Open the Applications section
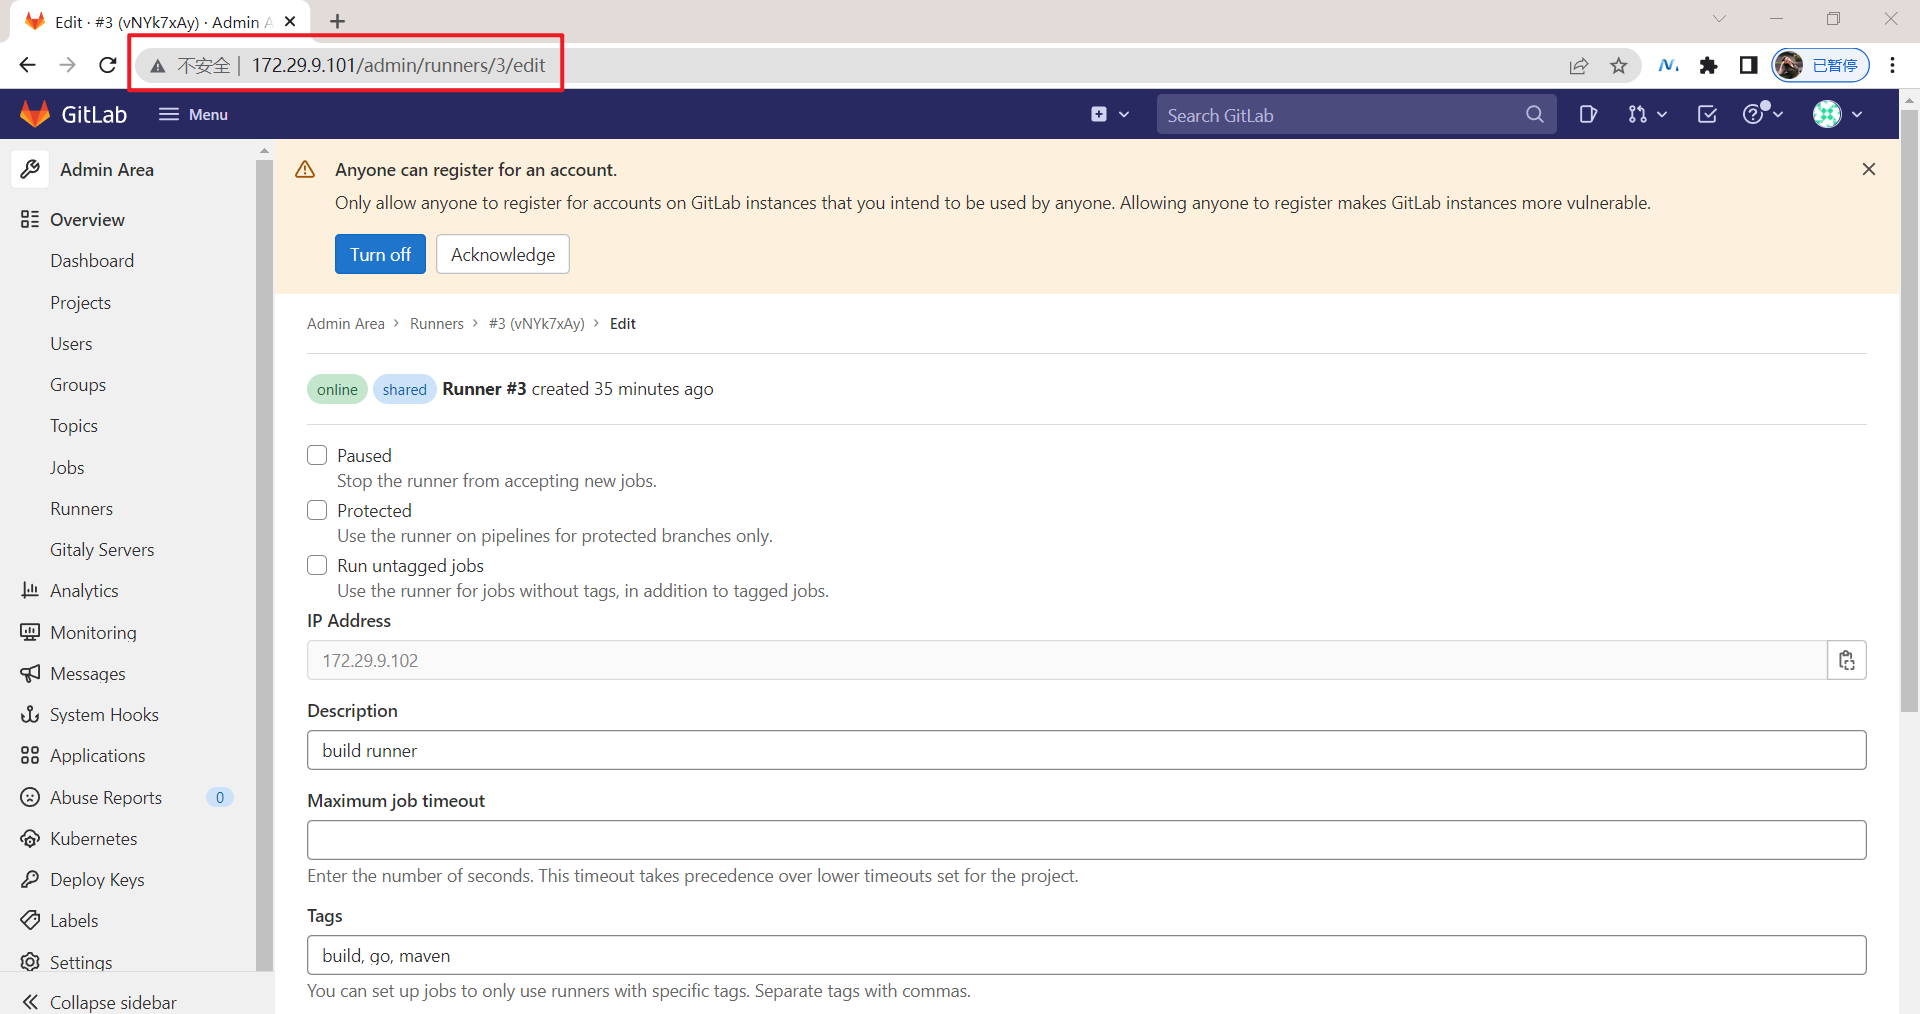The image size is (1920, 1014). click(83, 756)
